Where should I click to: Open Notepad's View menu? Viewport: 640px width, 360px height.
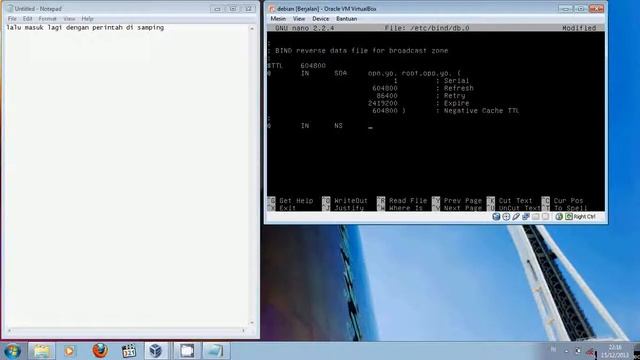(x=69, y=19)
